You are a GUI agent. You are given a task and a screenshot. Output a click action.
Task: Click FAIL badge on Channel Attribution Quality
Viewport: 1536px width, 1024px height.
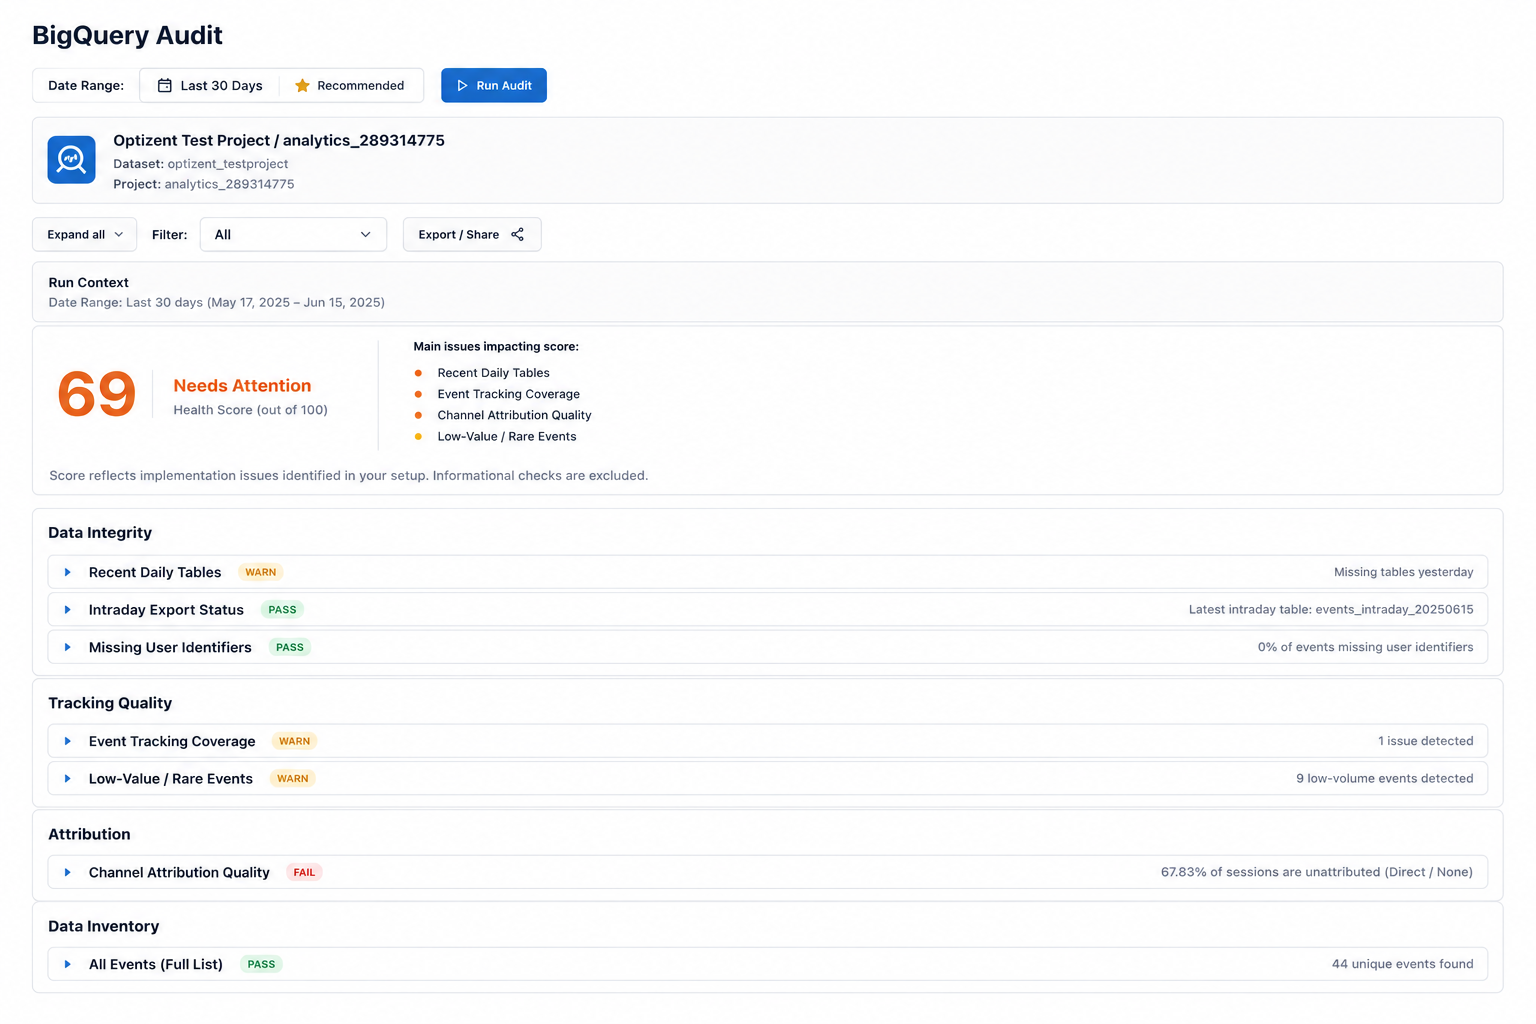304,872
